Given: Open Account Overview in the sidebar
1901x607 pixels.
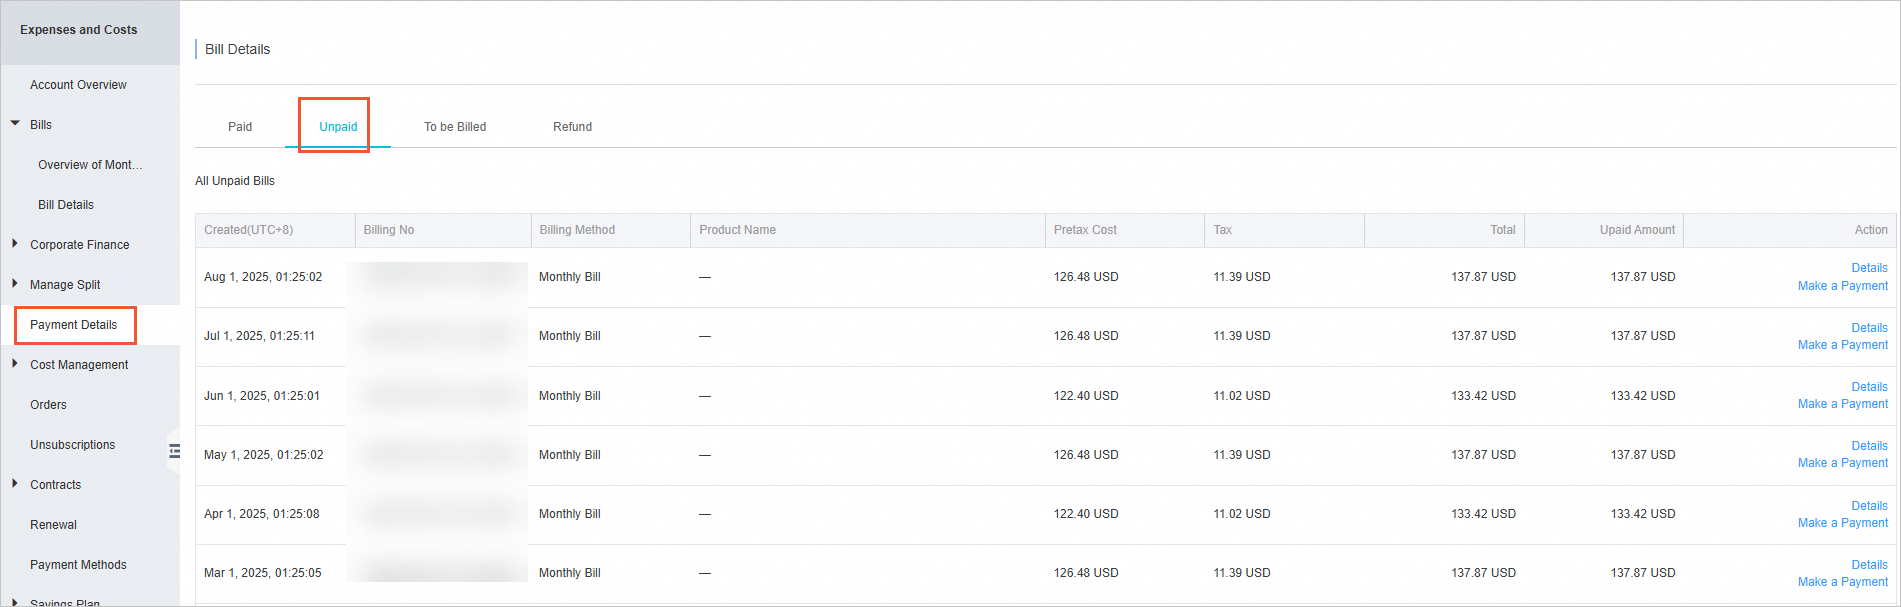Looking at the screenshot, I should [78, 85].
